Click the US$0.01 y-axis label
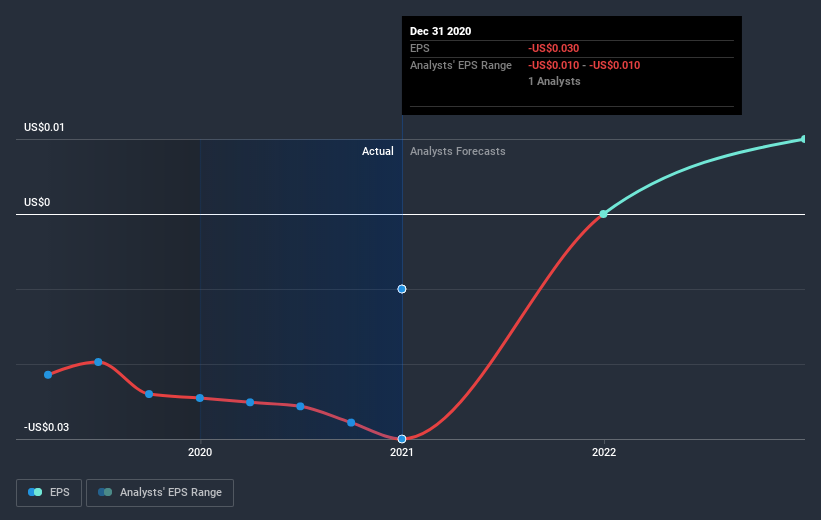Viewport: 821px width, 520px height. pos(44,127)
